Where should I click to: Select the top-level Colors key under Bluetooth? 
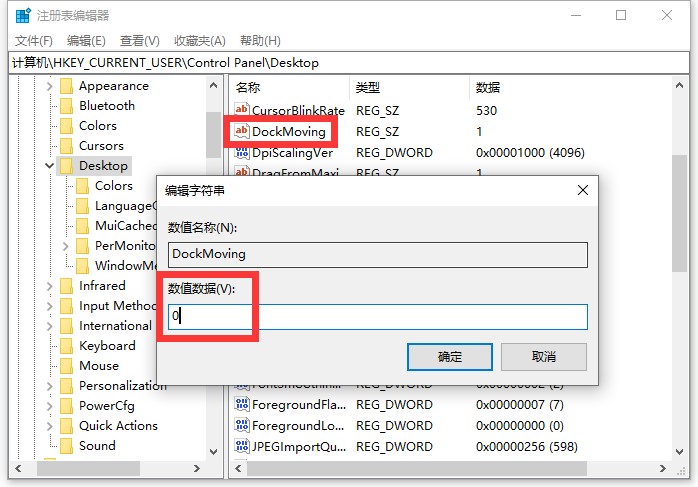tap(98, 126)
